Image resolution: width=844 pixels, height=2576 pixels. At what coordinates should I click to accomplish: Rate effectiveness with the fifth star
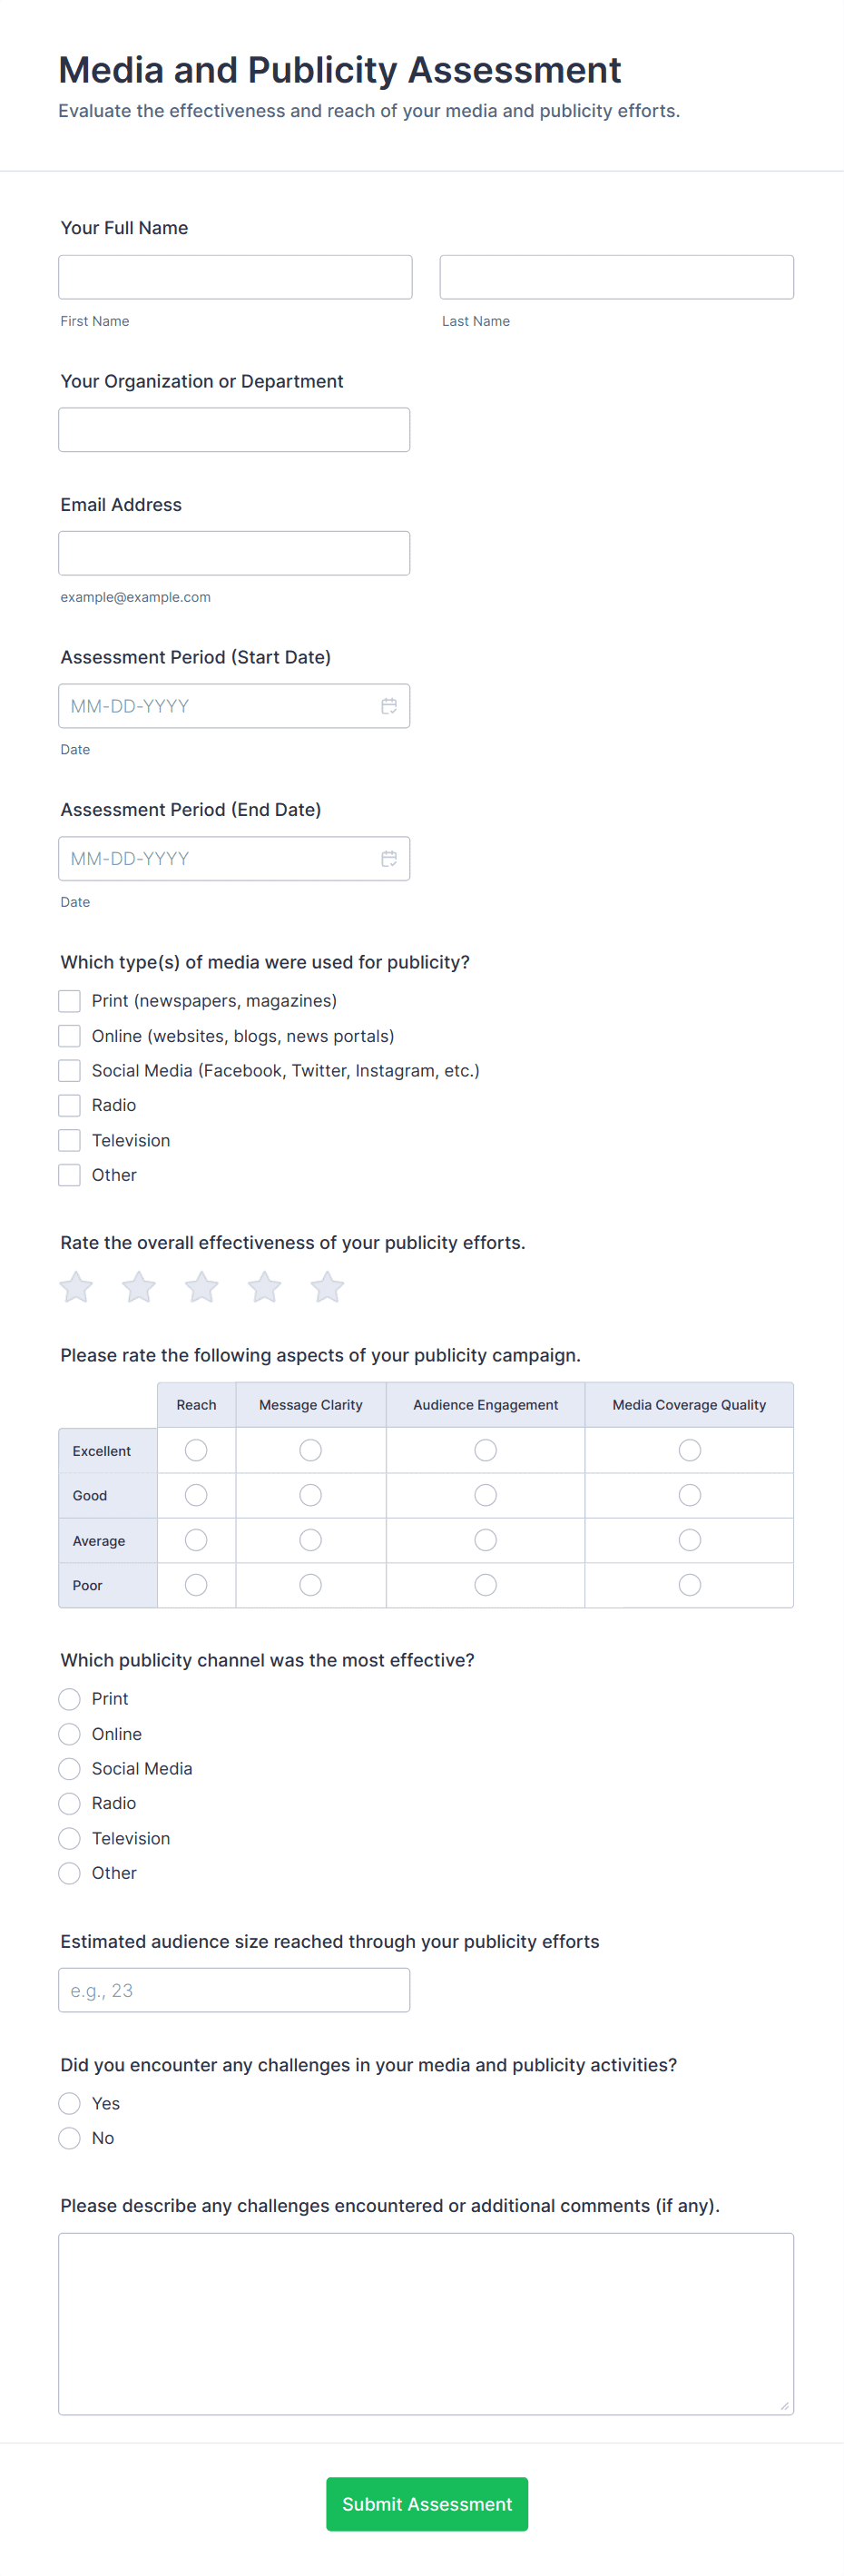tap(327, 1287)
